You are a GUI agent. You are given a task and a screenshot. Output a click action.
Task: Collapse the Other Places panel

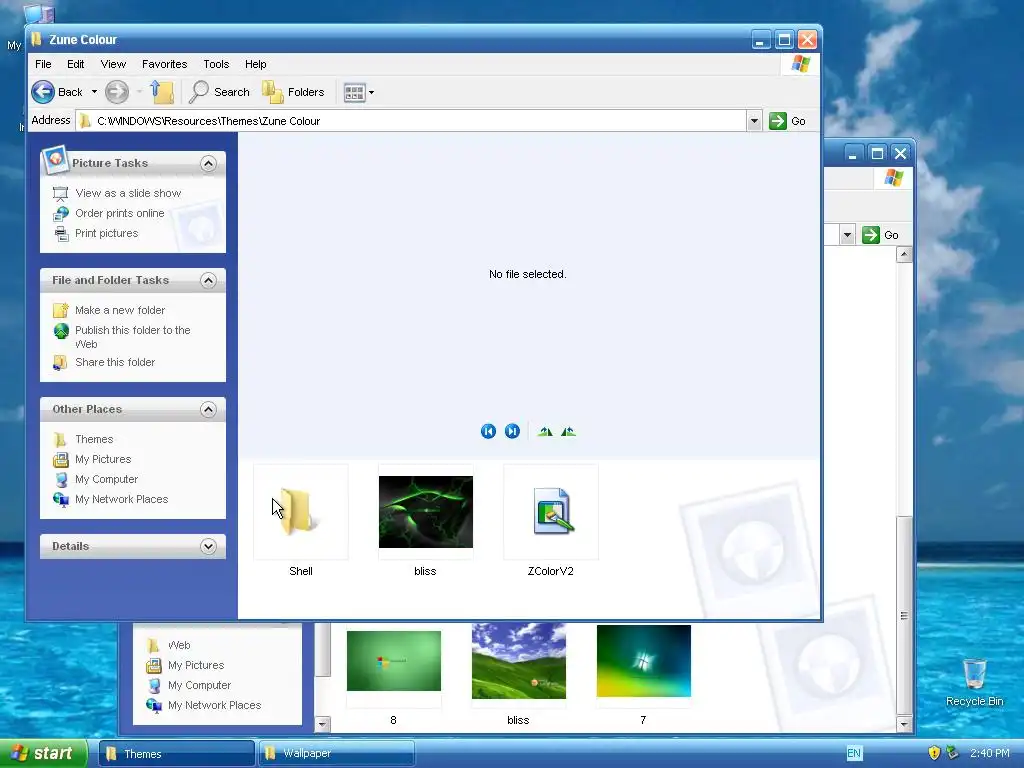(208, 409)
